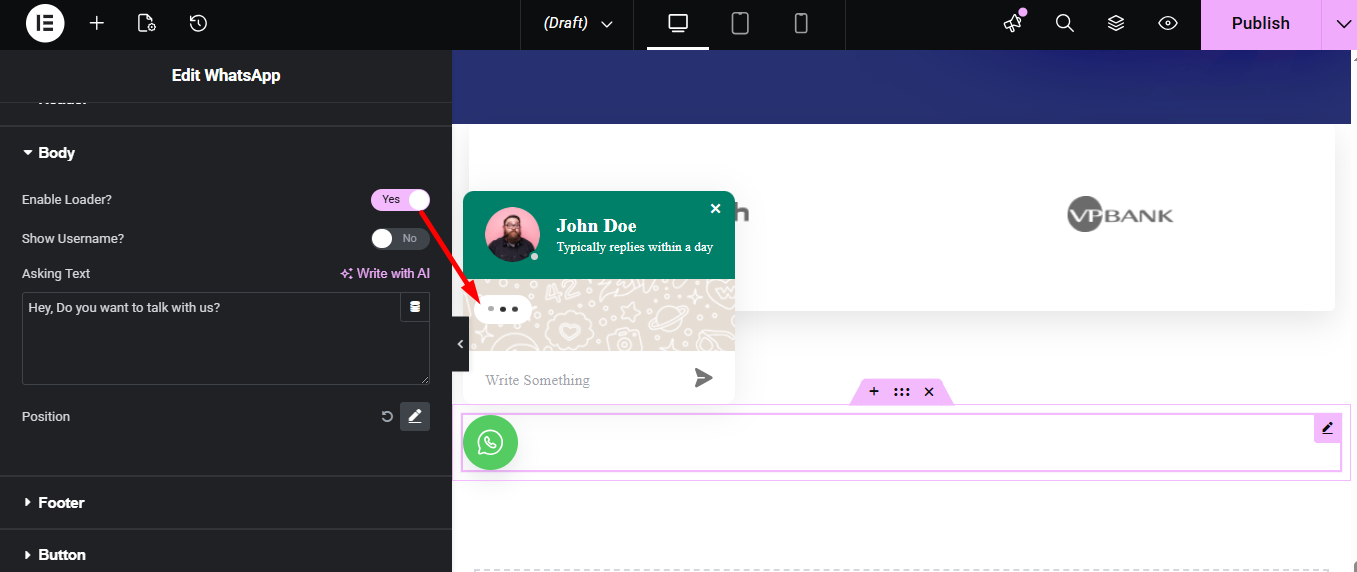Click the Position label
1357x572 pixels.
(x=46, y=417)
